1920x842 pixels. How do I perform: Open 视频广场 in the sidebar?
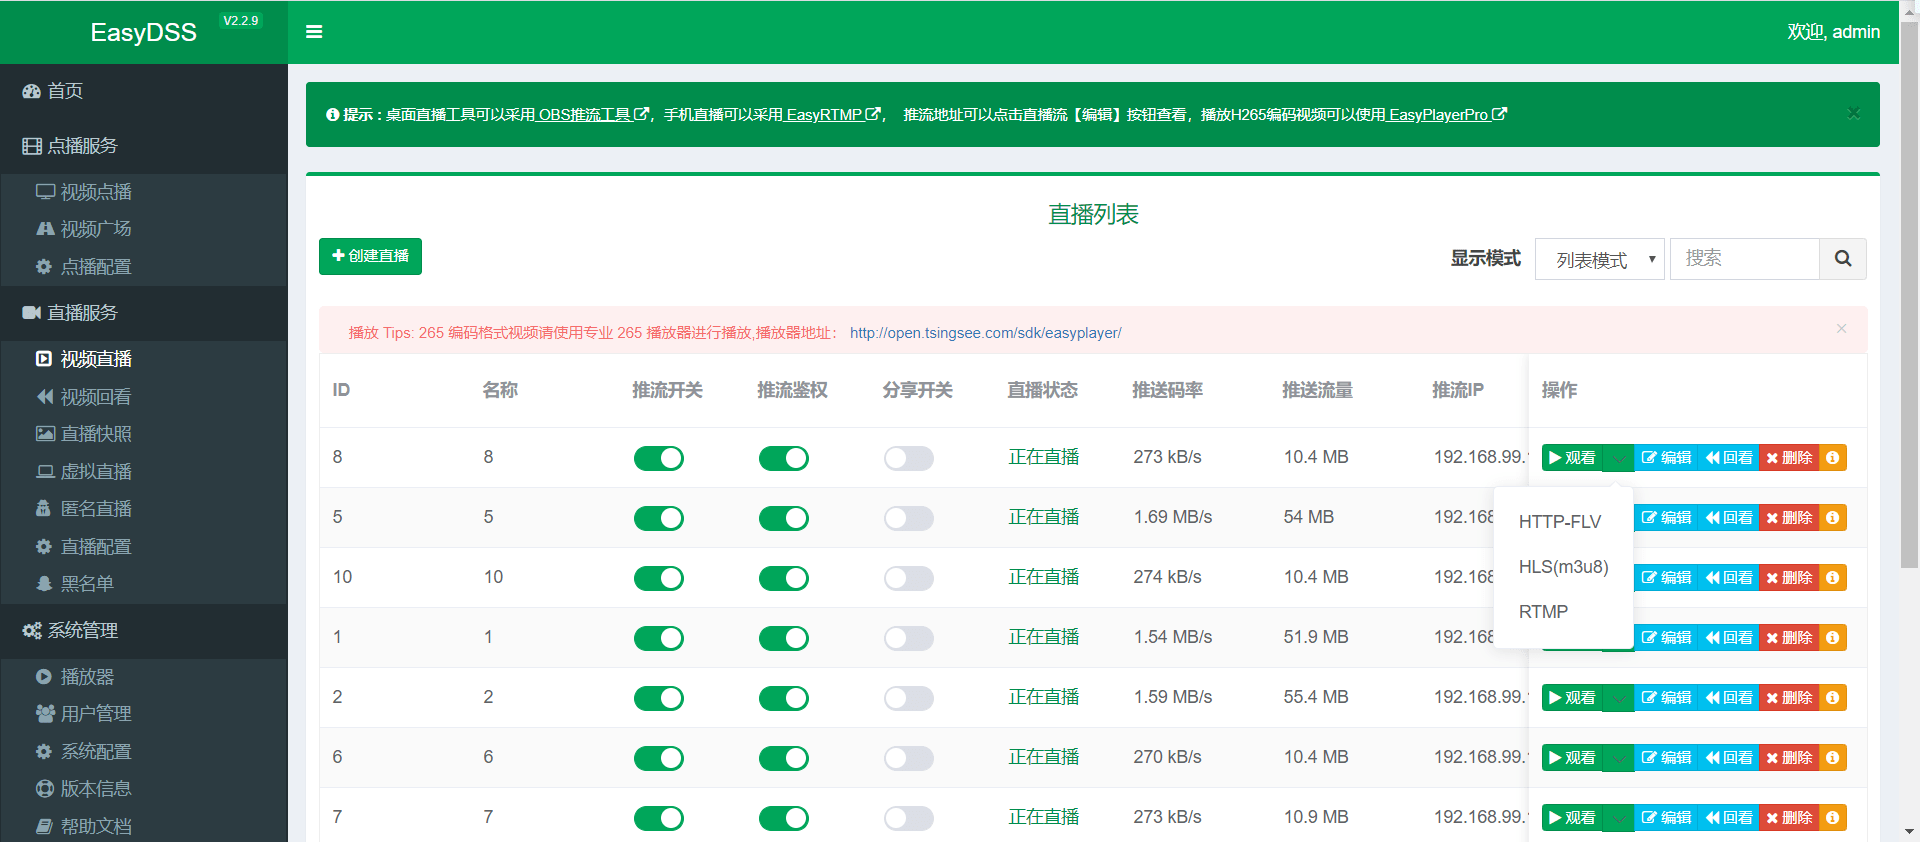click(x=96, y=229)
